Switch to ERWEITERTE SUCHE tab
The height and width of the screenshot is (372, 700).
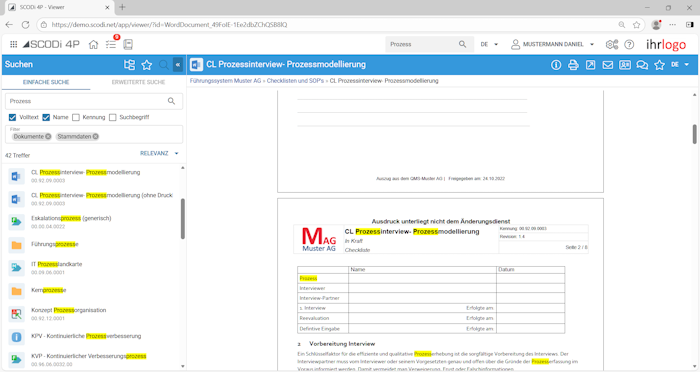pyautogui.click(x=138, y=82)
